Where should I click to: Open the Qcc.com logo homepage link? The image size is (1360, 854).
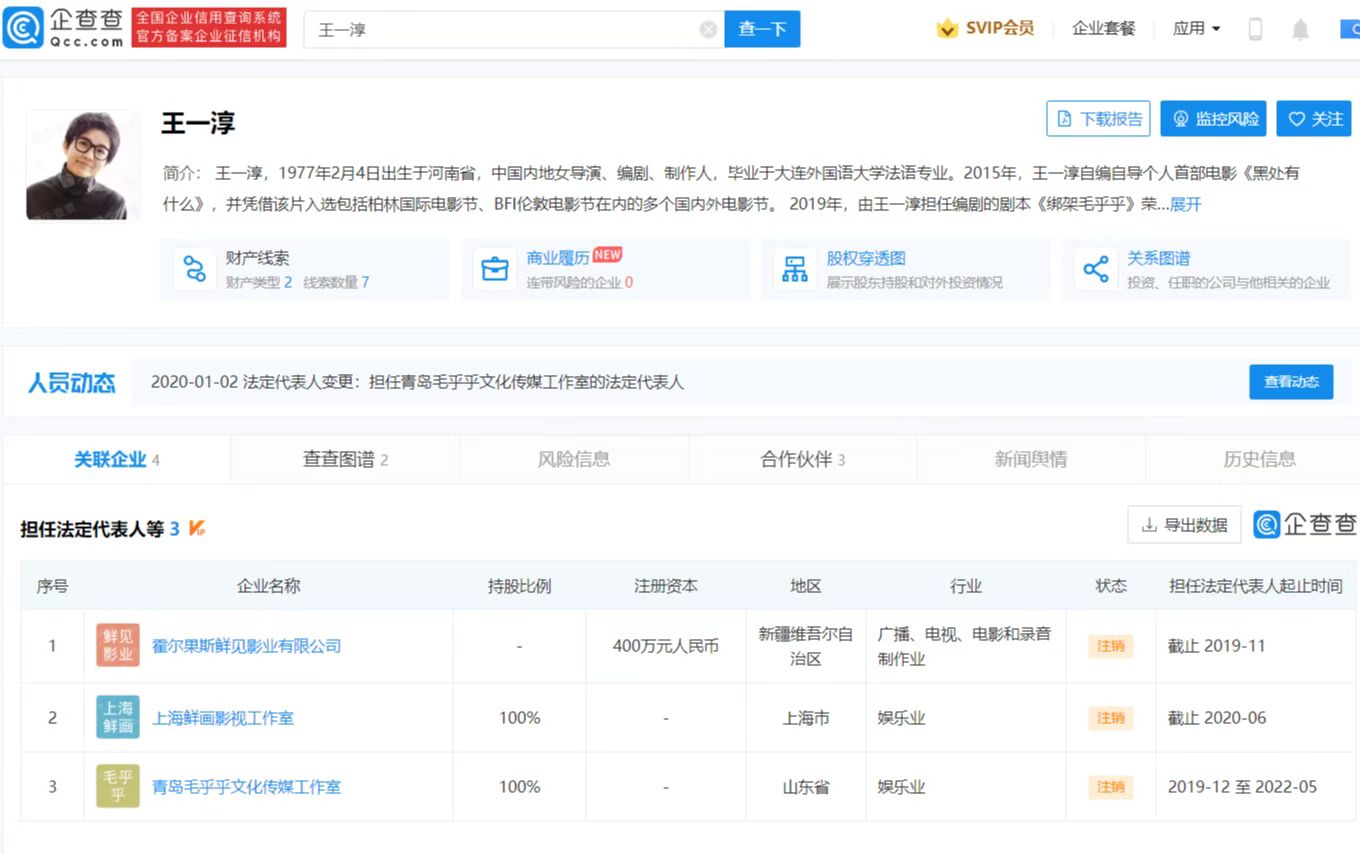[65, 27]
